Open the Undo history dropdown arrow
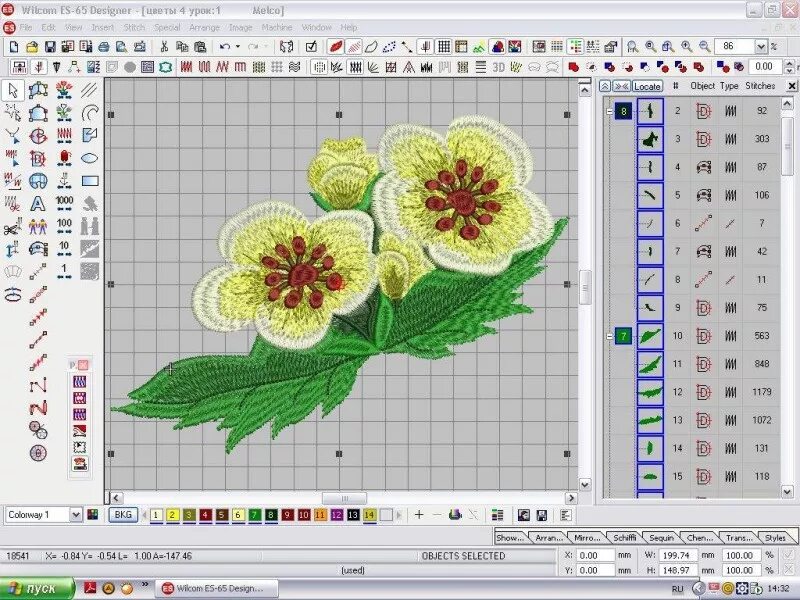Viewport: 800px width, 600px height. (x=238, y=47)
